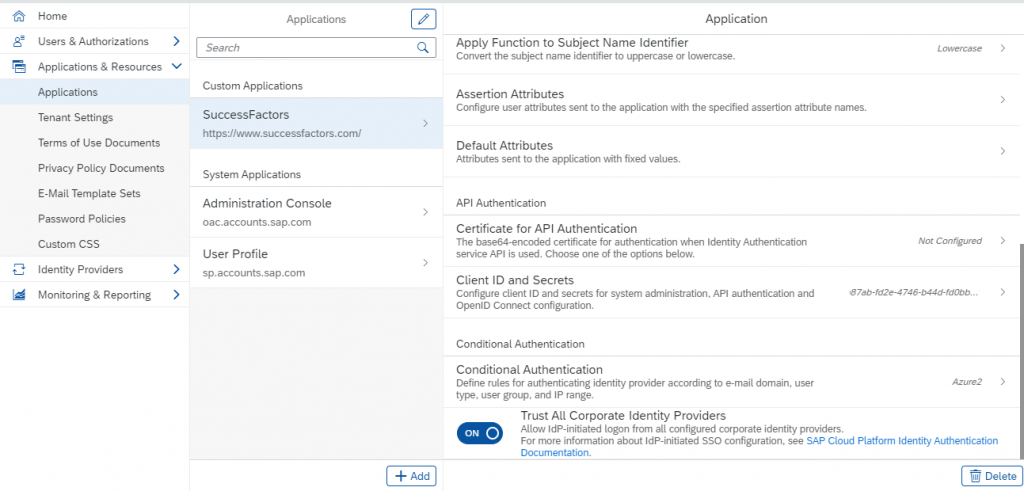The height and width of the screenshot is (491, 1024).
Task: Select Password Policies in sidebar
Action: pyautogui.click(x=82, y=219)
